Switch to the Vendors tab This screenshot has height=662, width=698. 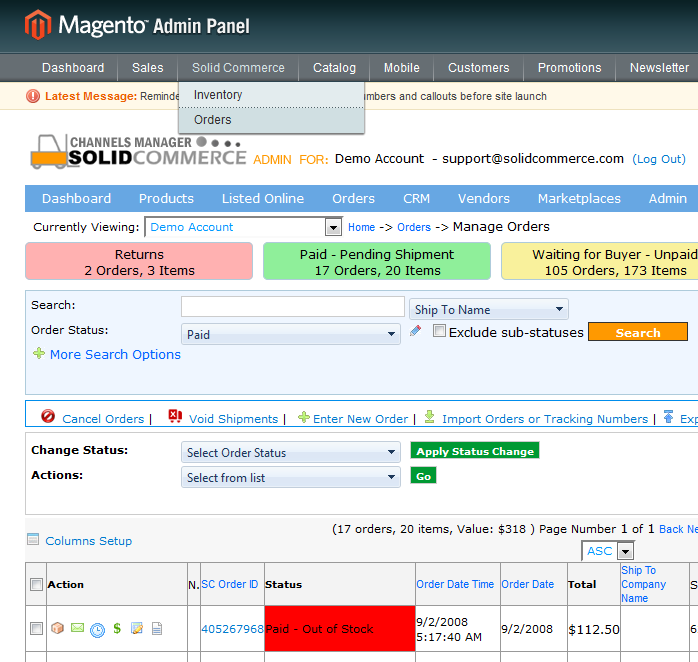click(x=483, y=199)
